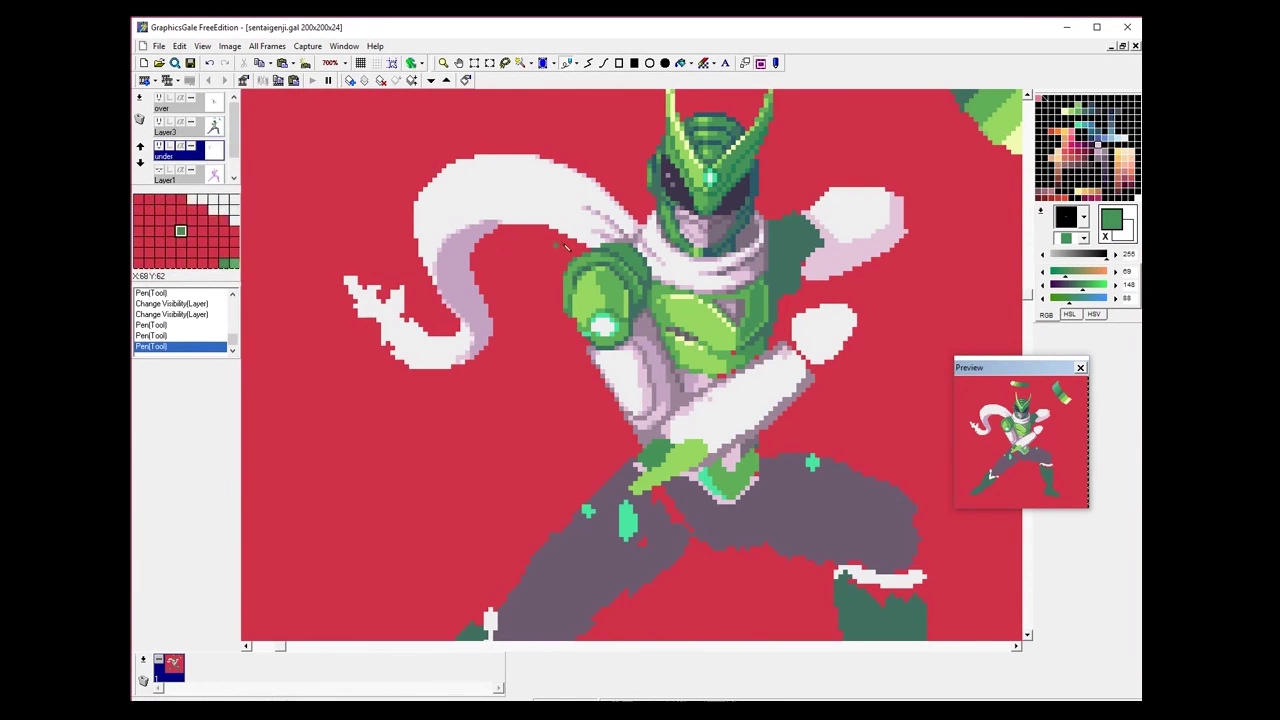Open the Capture menu
This screenshot has width=1280, height=720.
point(308,46)
